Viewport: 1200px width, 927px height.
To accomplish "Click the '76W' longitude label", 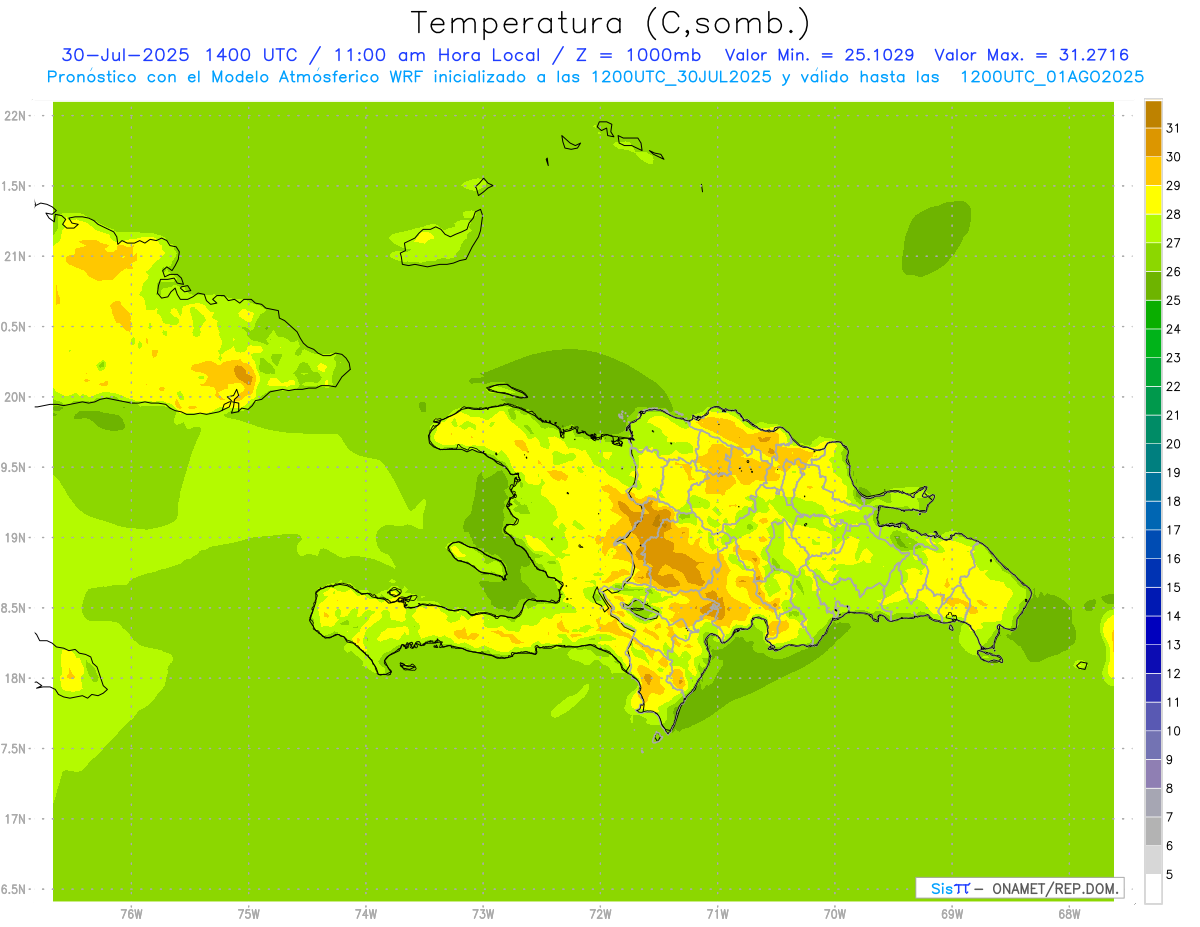I will click(x=131, y=914).
